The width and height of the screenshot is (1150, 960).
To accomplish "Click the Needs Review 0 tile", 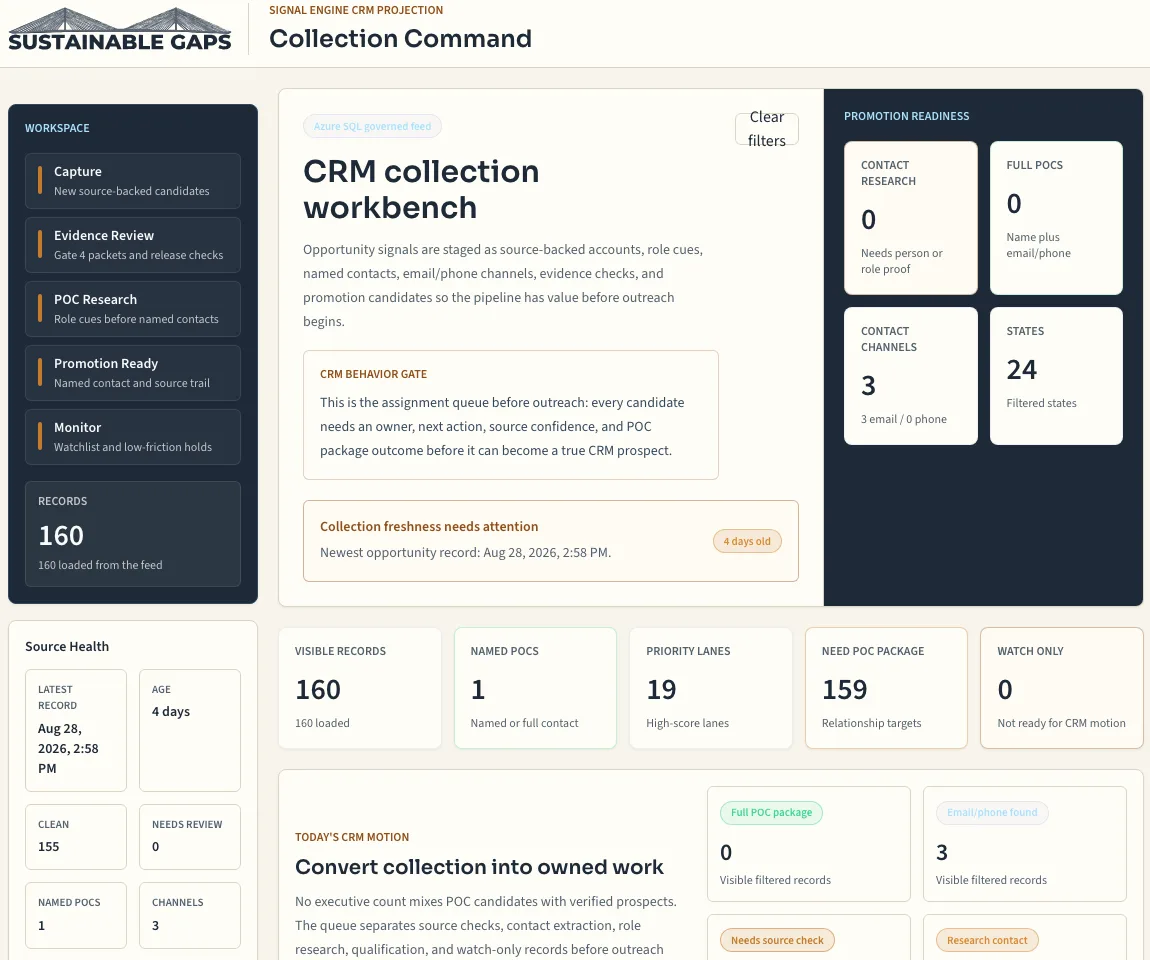I will [190, 837].
